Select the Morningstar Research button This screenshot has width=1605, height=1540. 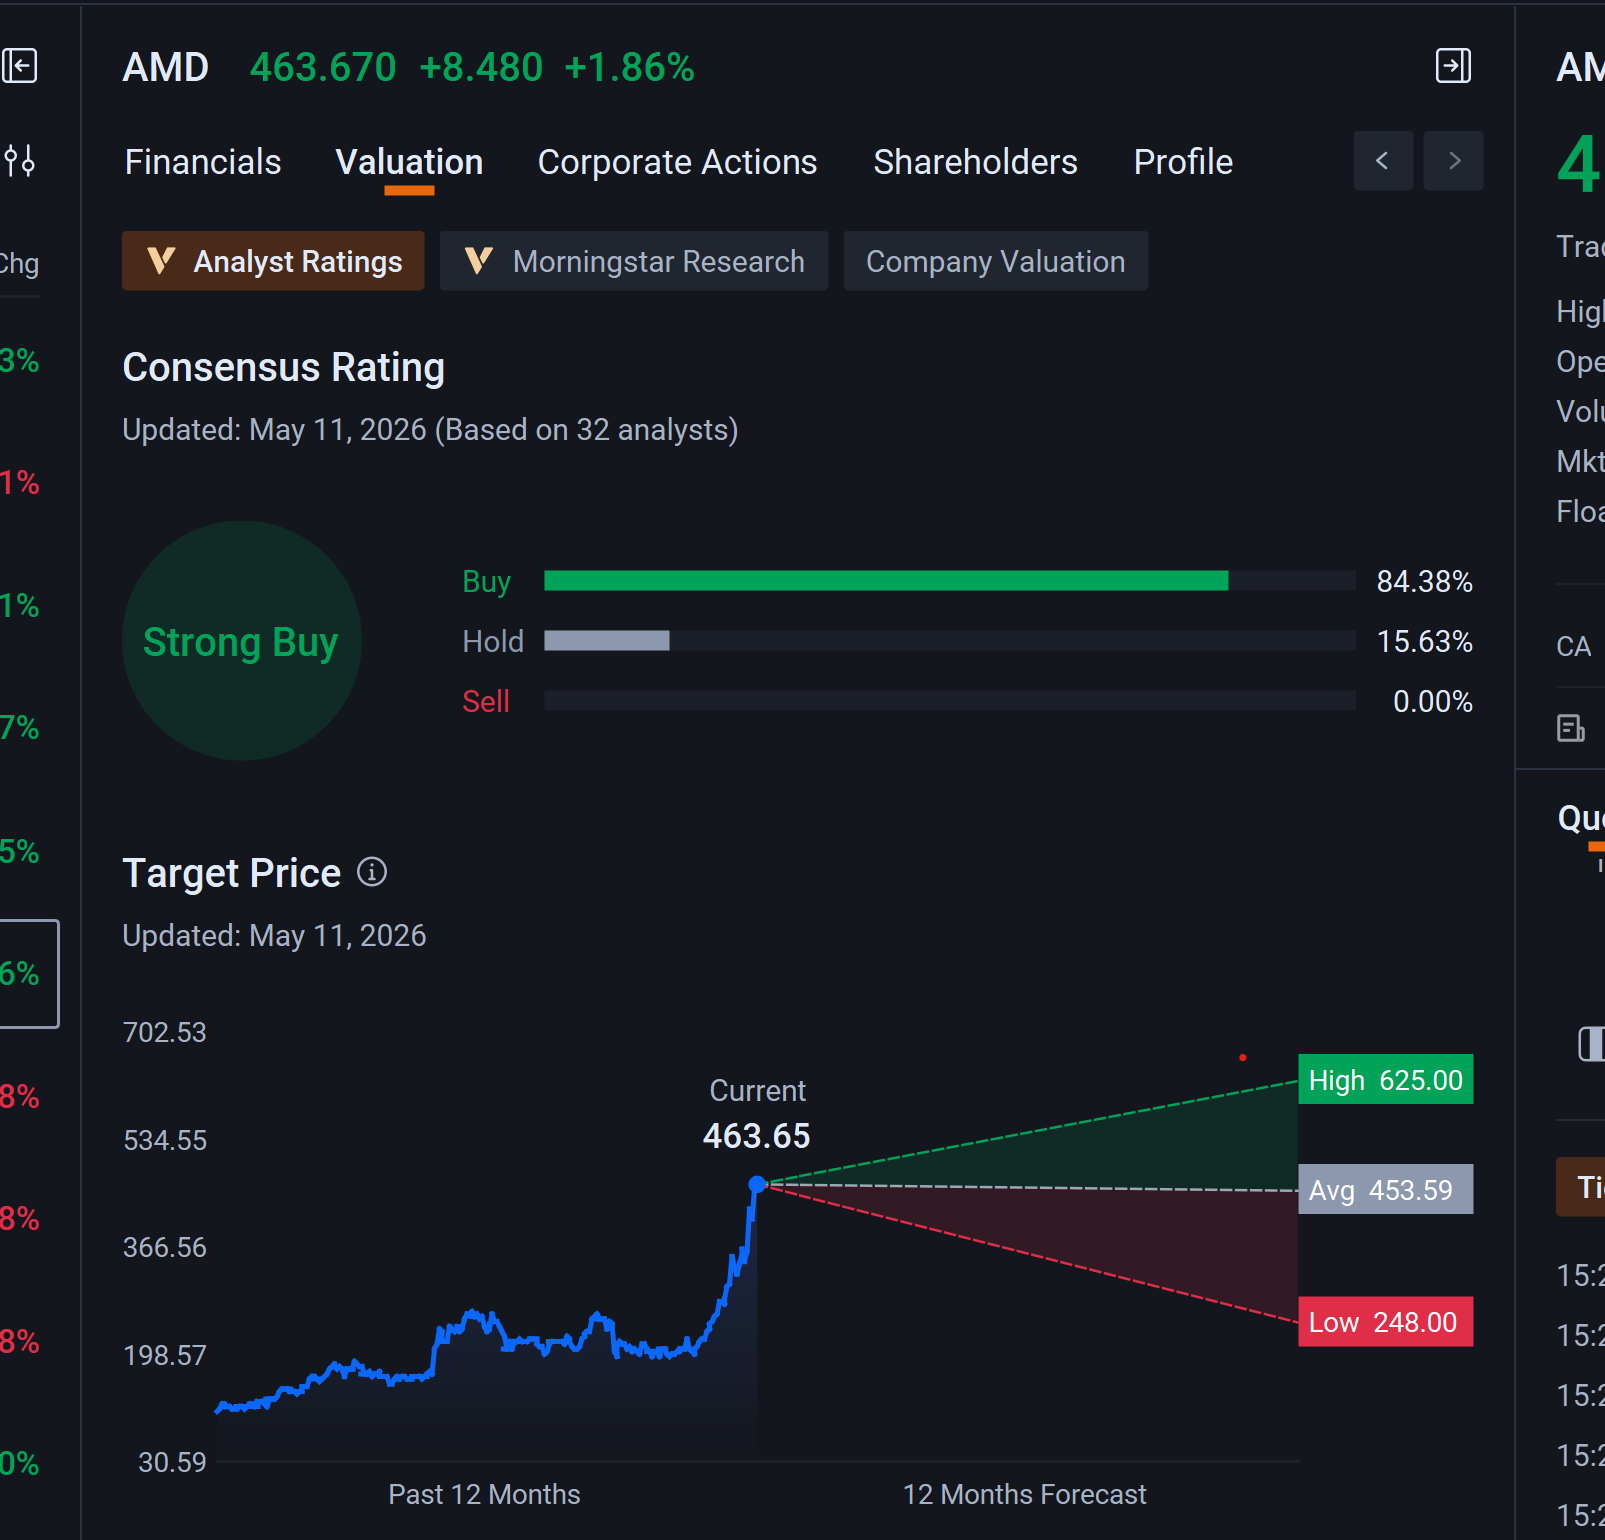pos(634,261)
